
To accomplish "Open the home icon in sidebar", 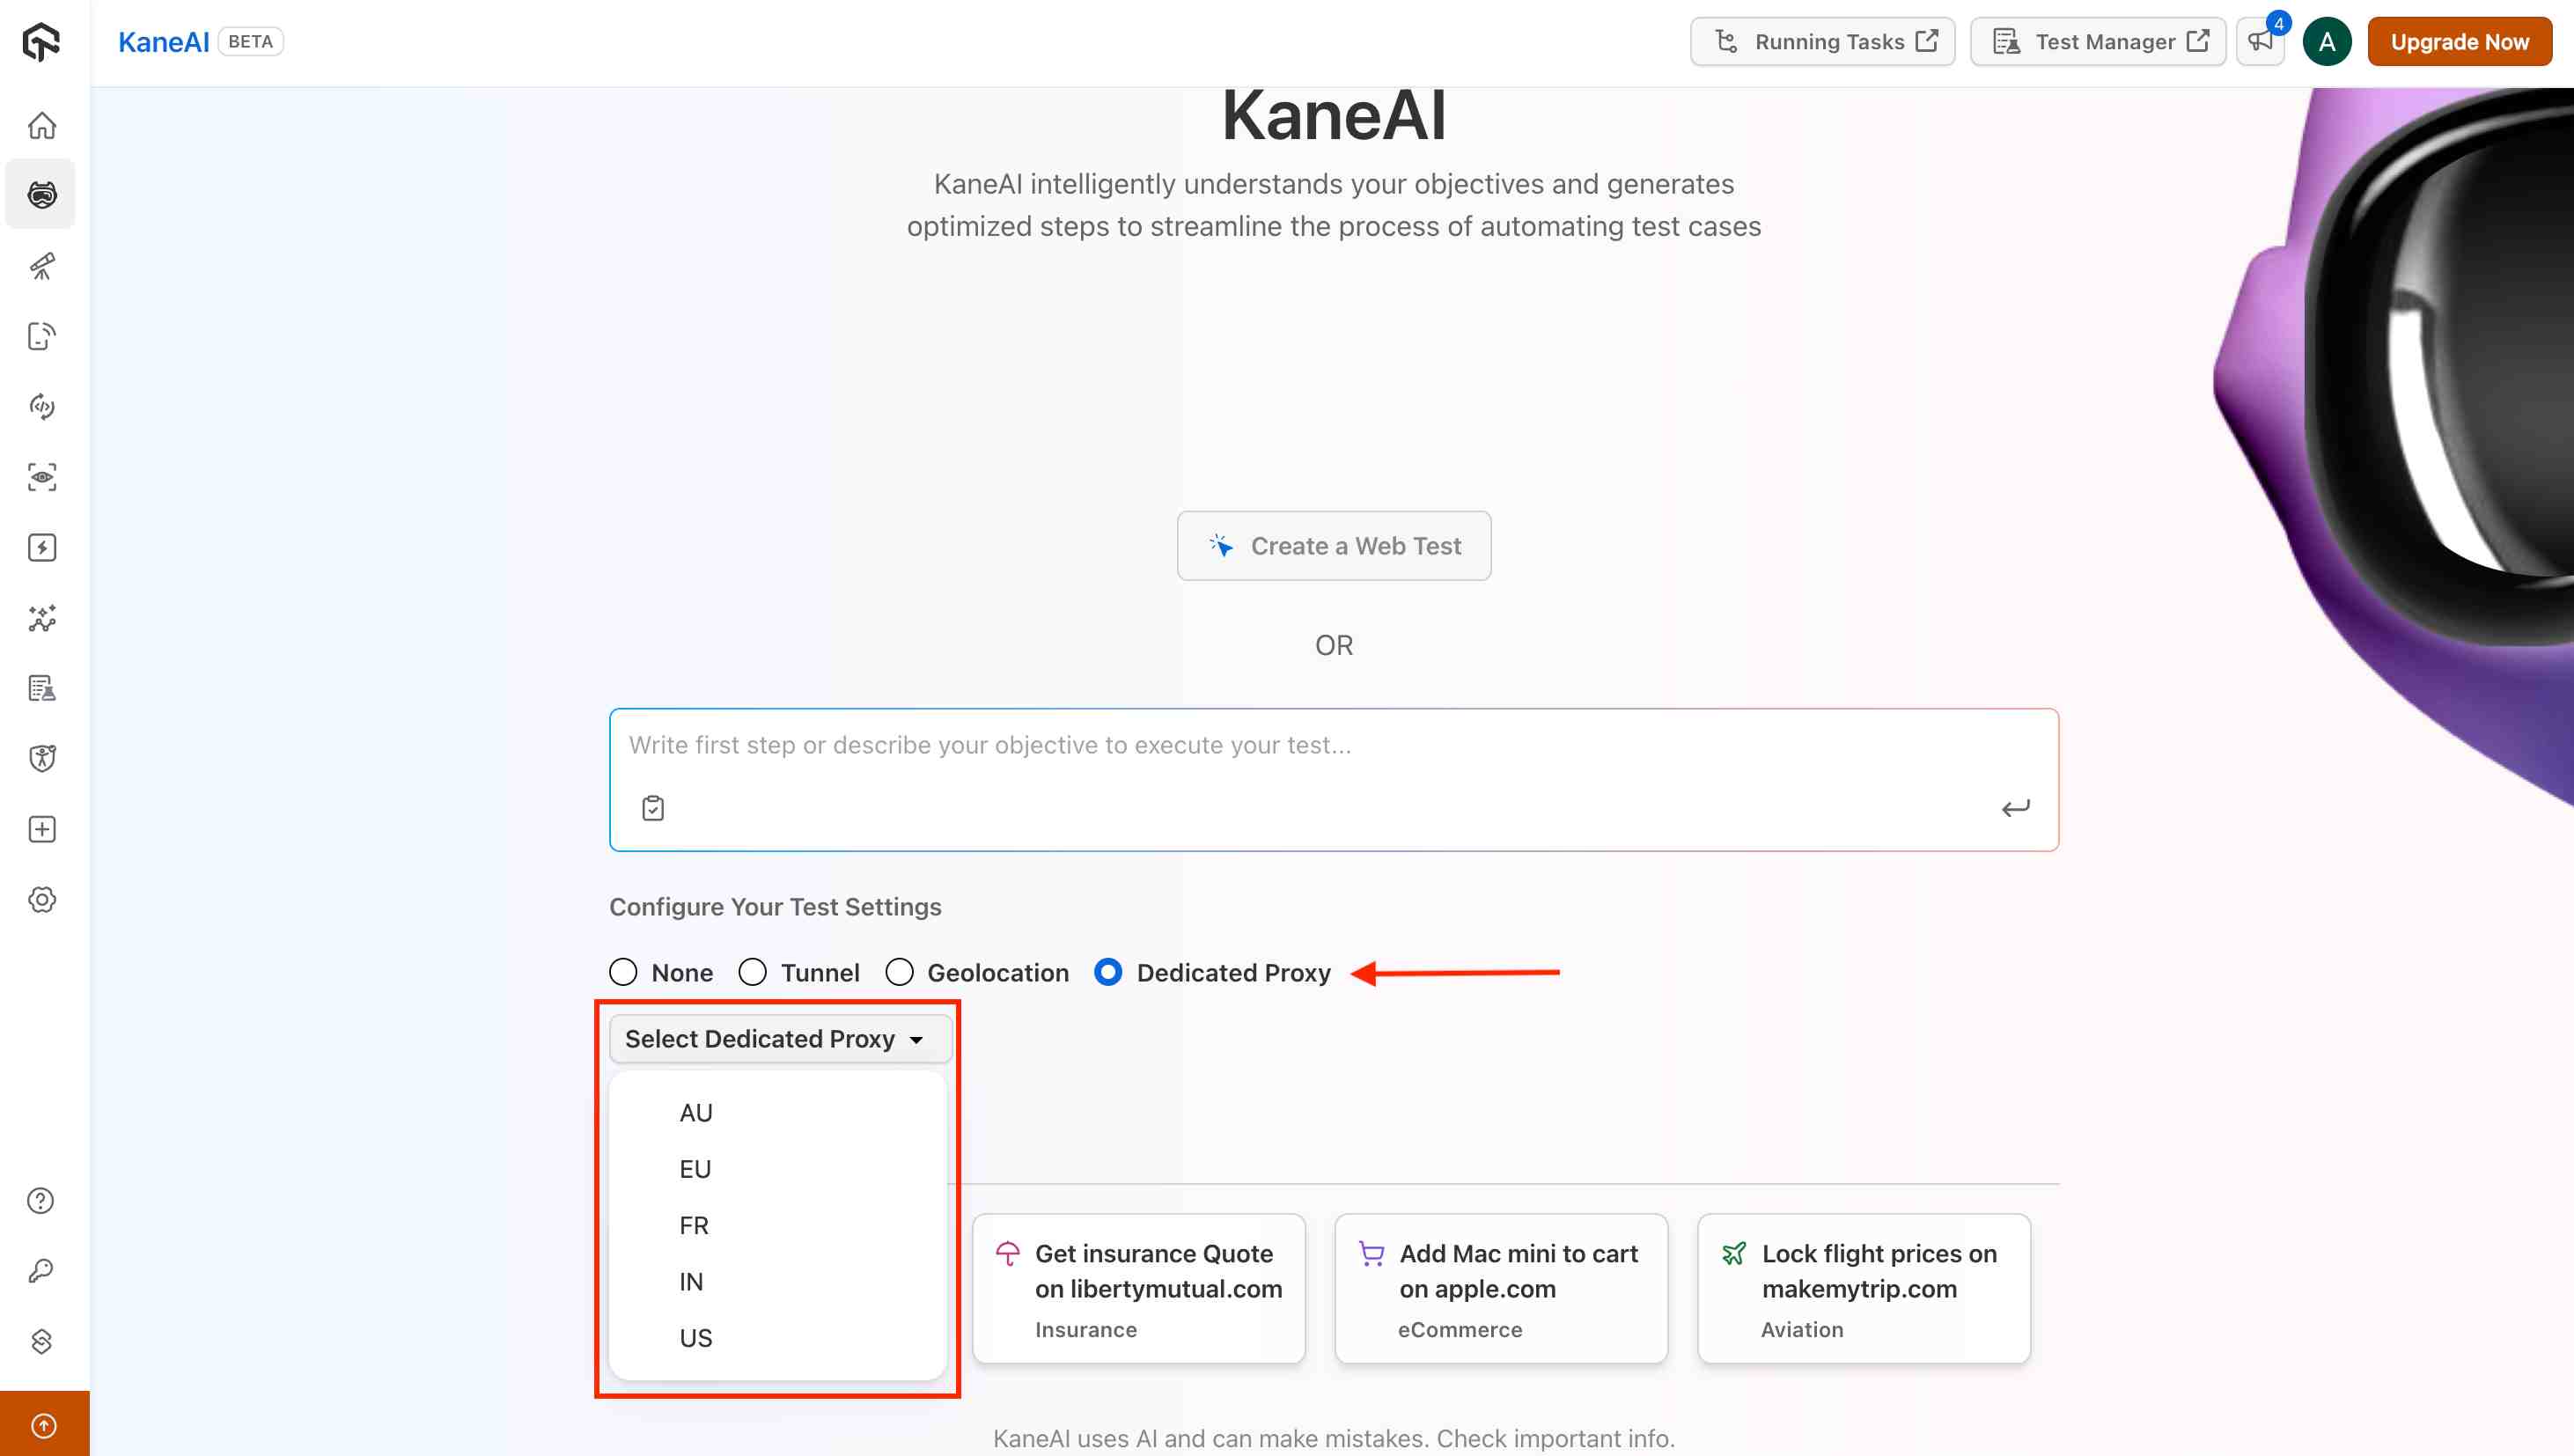I will coord(42,126).
